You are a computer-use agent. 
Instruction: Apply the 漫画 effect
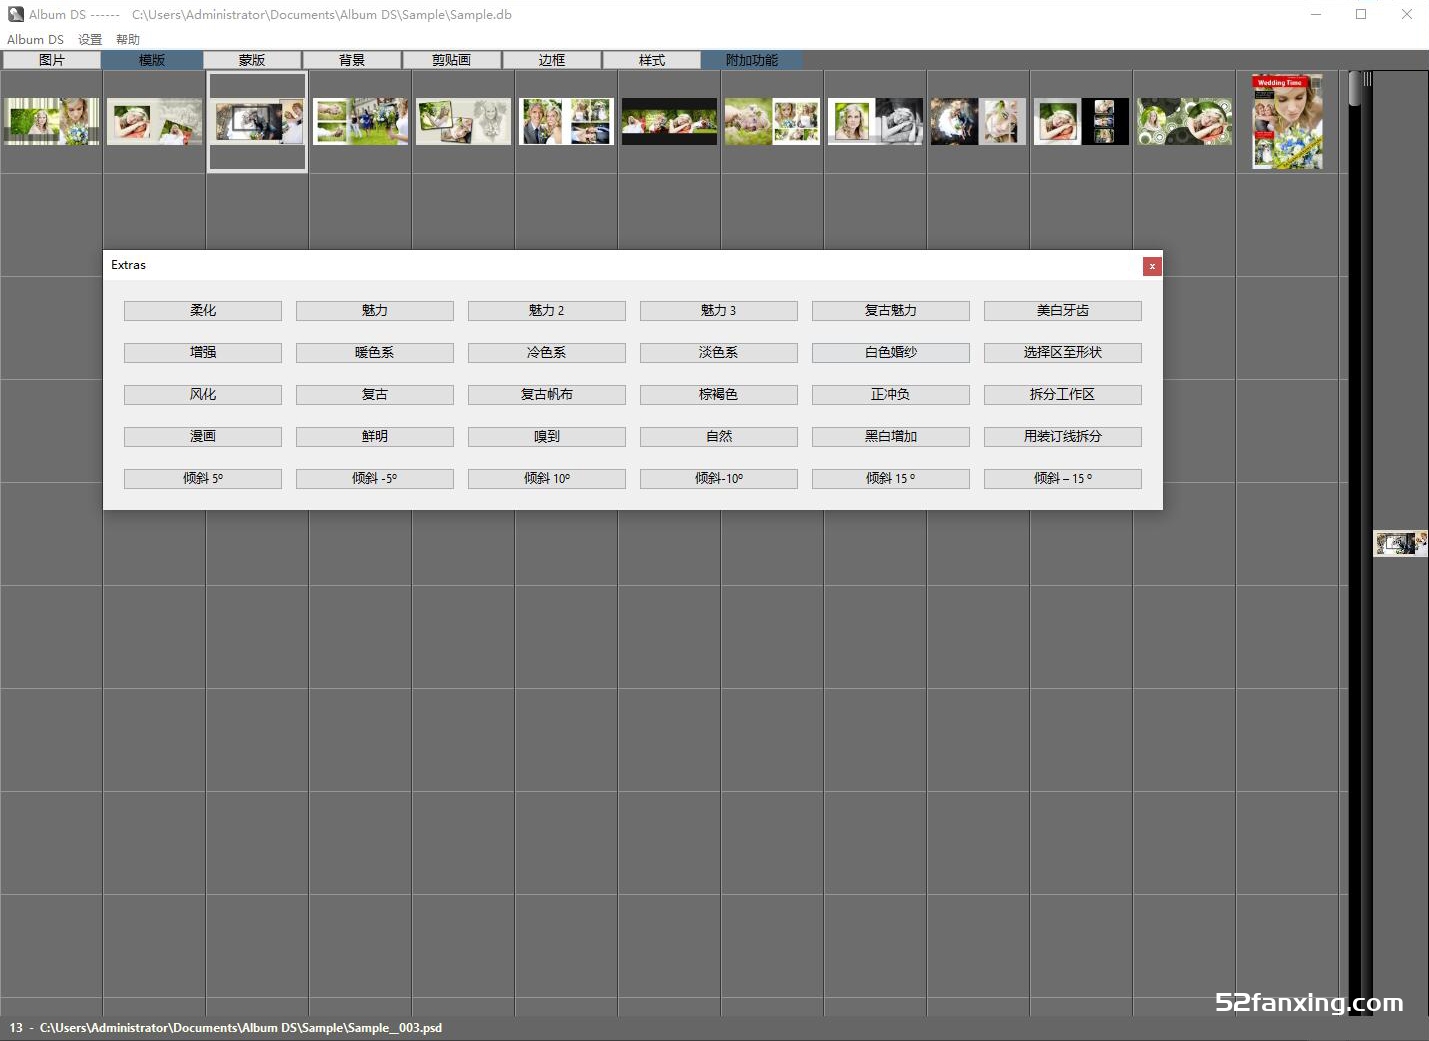point(203,437)
